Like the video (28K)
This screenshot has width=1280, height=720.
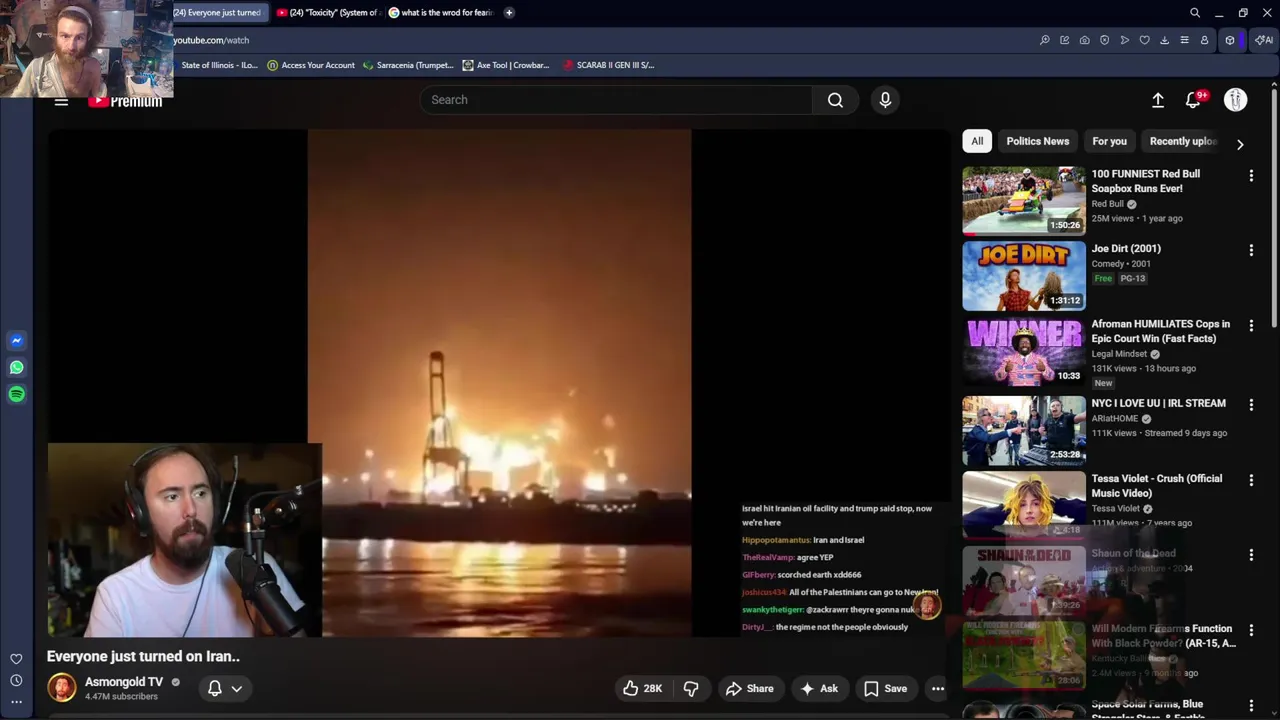click(x=642, y=688)
